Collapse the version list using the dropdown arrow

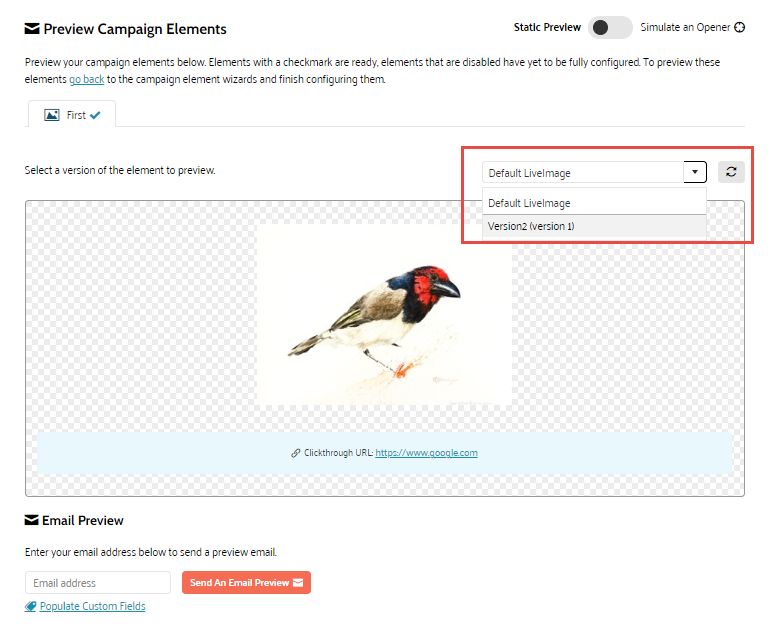point(695,172)
